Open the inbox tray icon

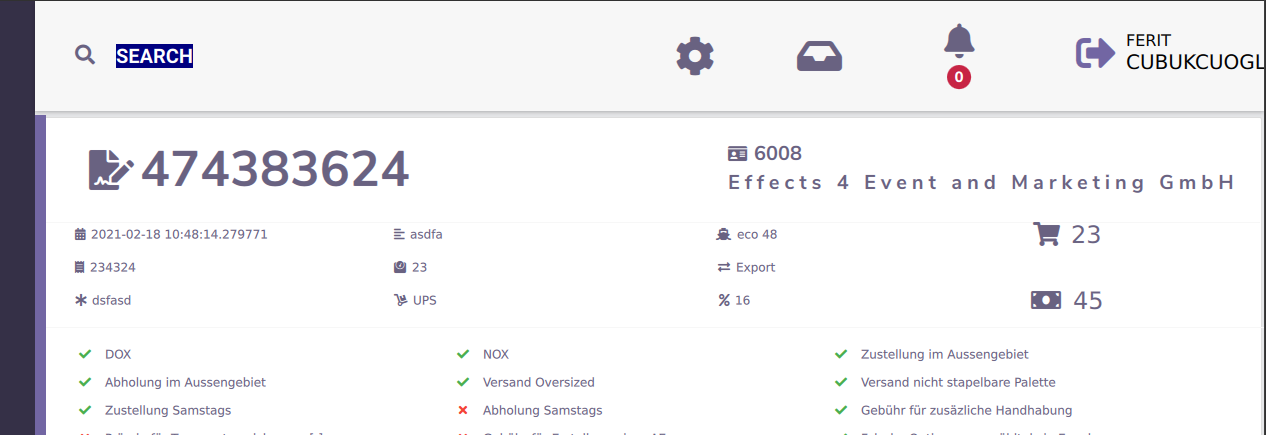click(x=819, y=56)
